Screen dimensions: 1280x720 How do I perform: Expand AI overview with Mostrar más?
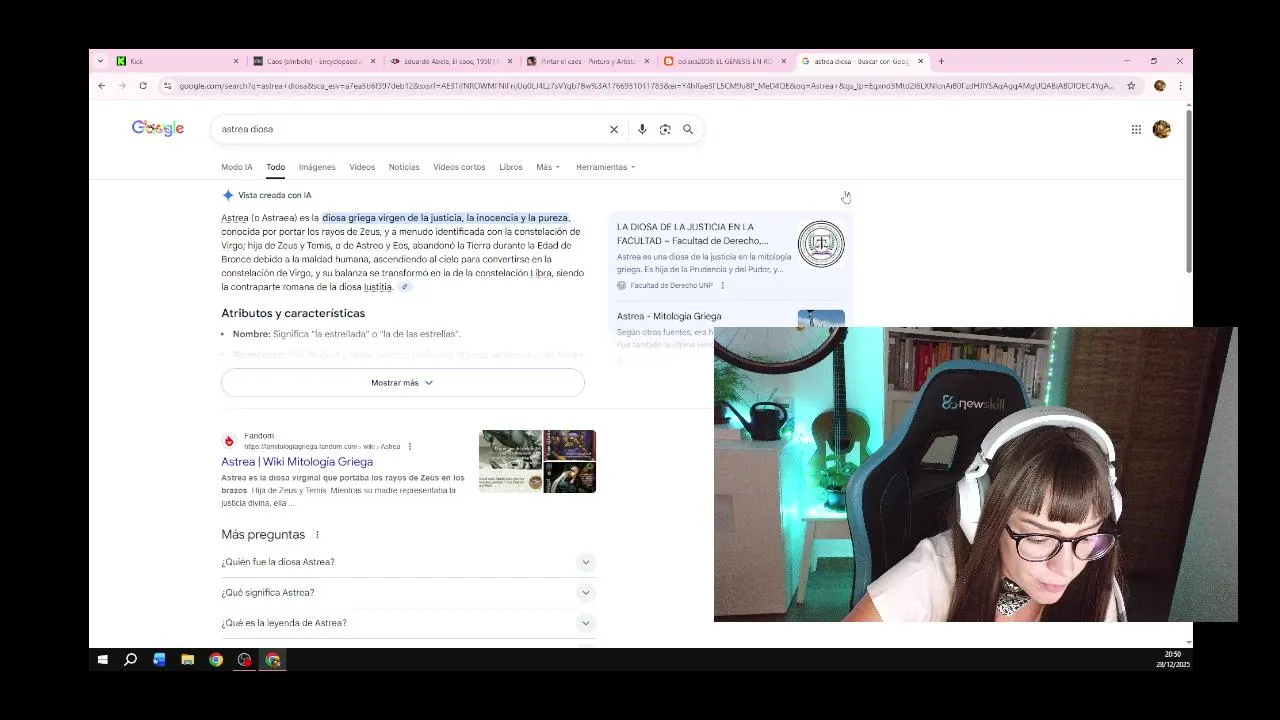tap(403, 383)
